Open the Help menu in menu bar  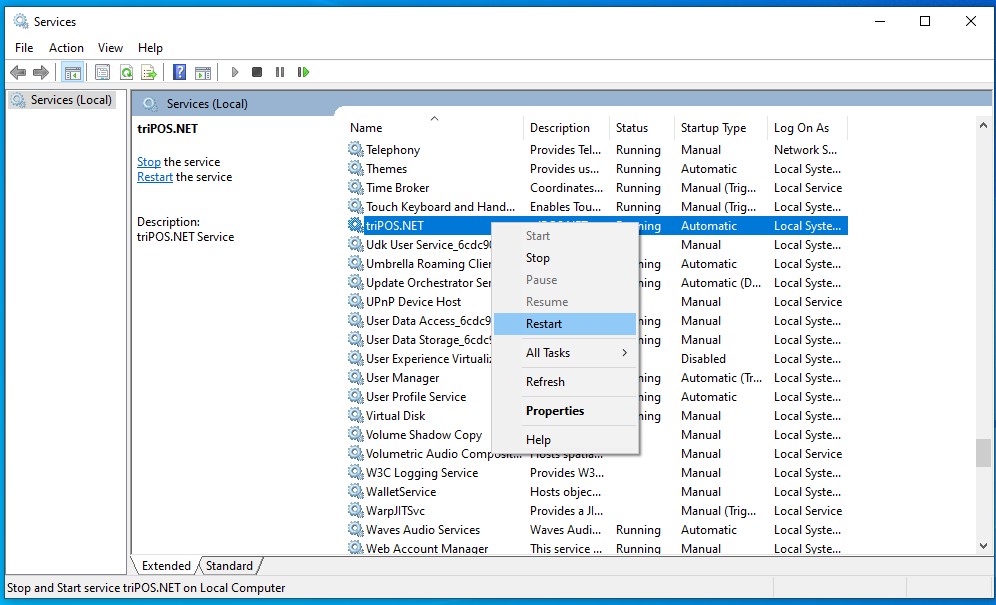[150, 48]
